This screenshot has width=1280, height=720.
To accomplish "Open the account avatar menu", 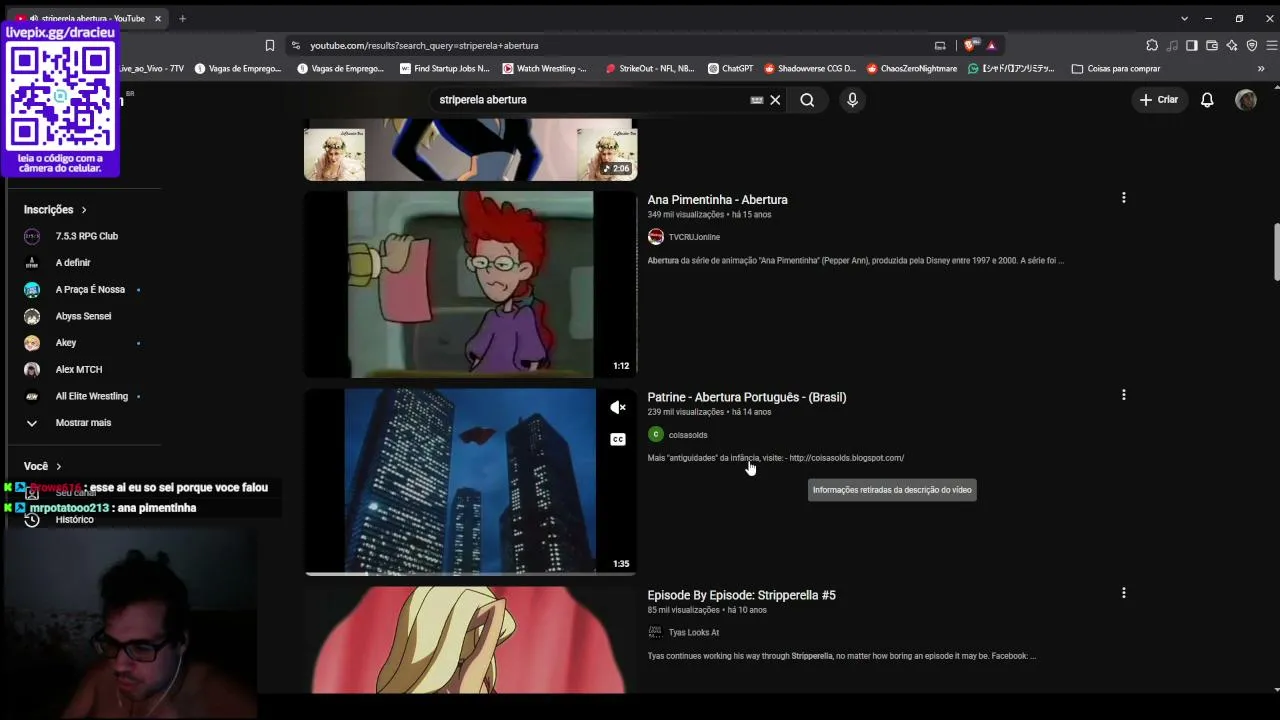I will [1246, 100].
